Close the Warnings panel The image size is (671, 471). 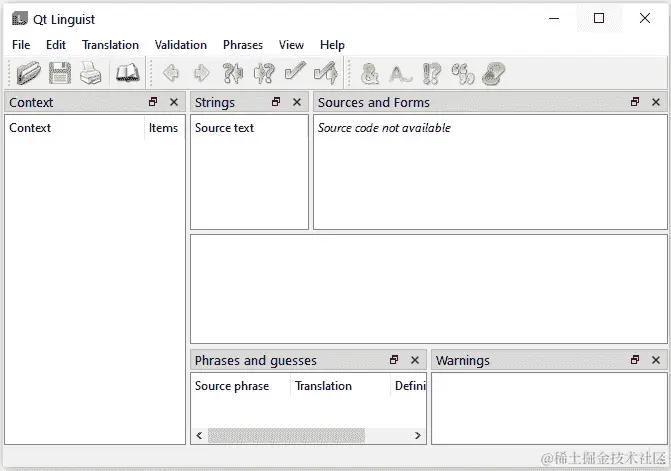click(x=656, y=360)
